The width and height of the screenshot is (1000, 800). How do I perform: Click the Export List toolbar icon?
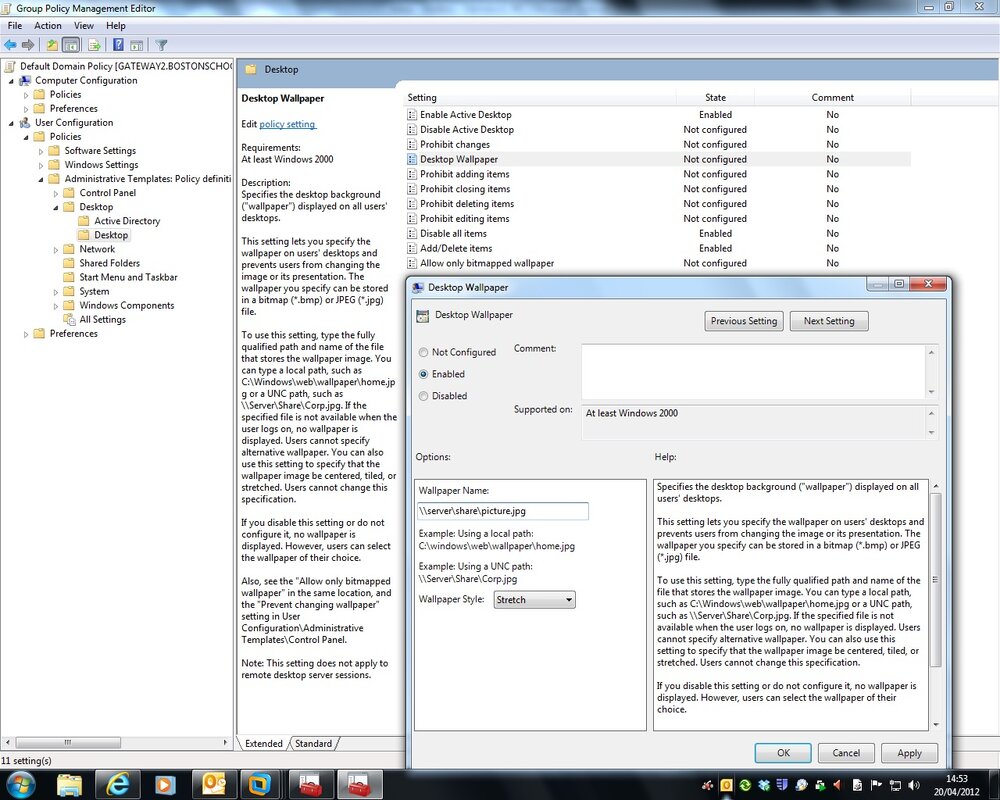point(94,45)
